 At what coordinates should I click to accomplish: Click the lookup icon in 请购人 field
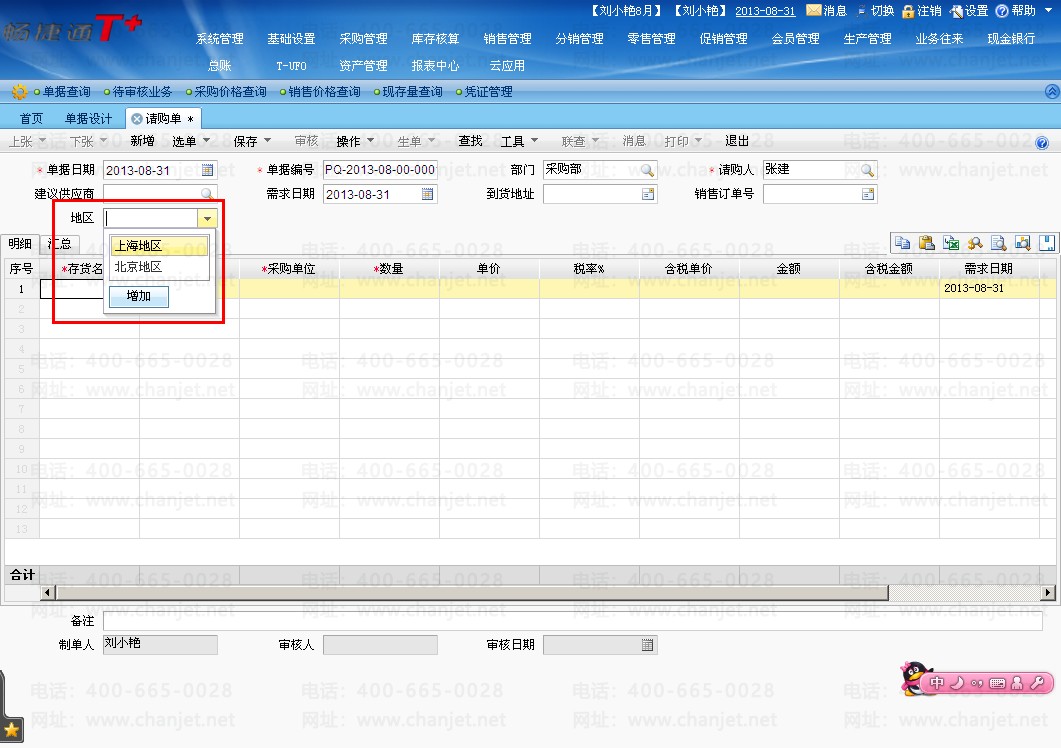(x=867, y=170)
